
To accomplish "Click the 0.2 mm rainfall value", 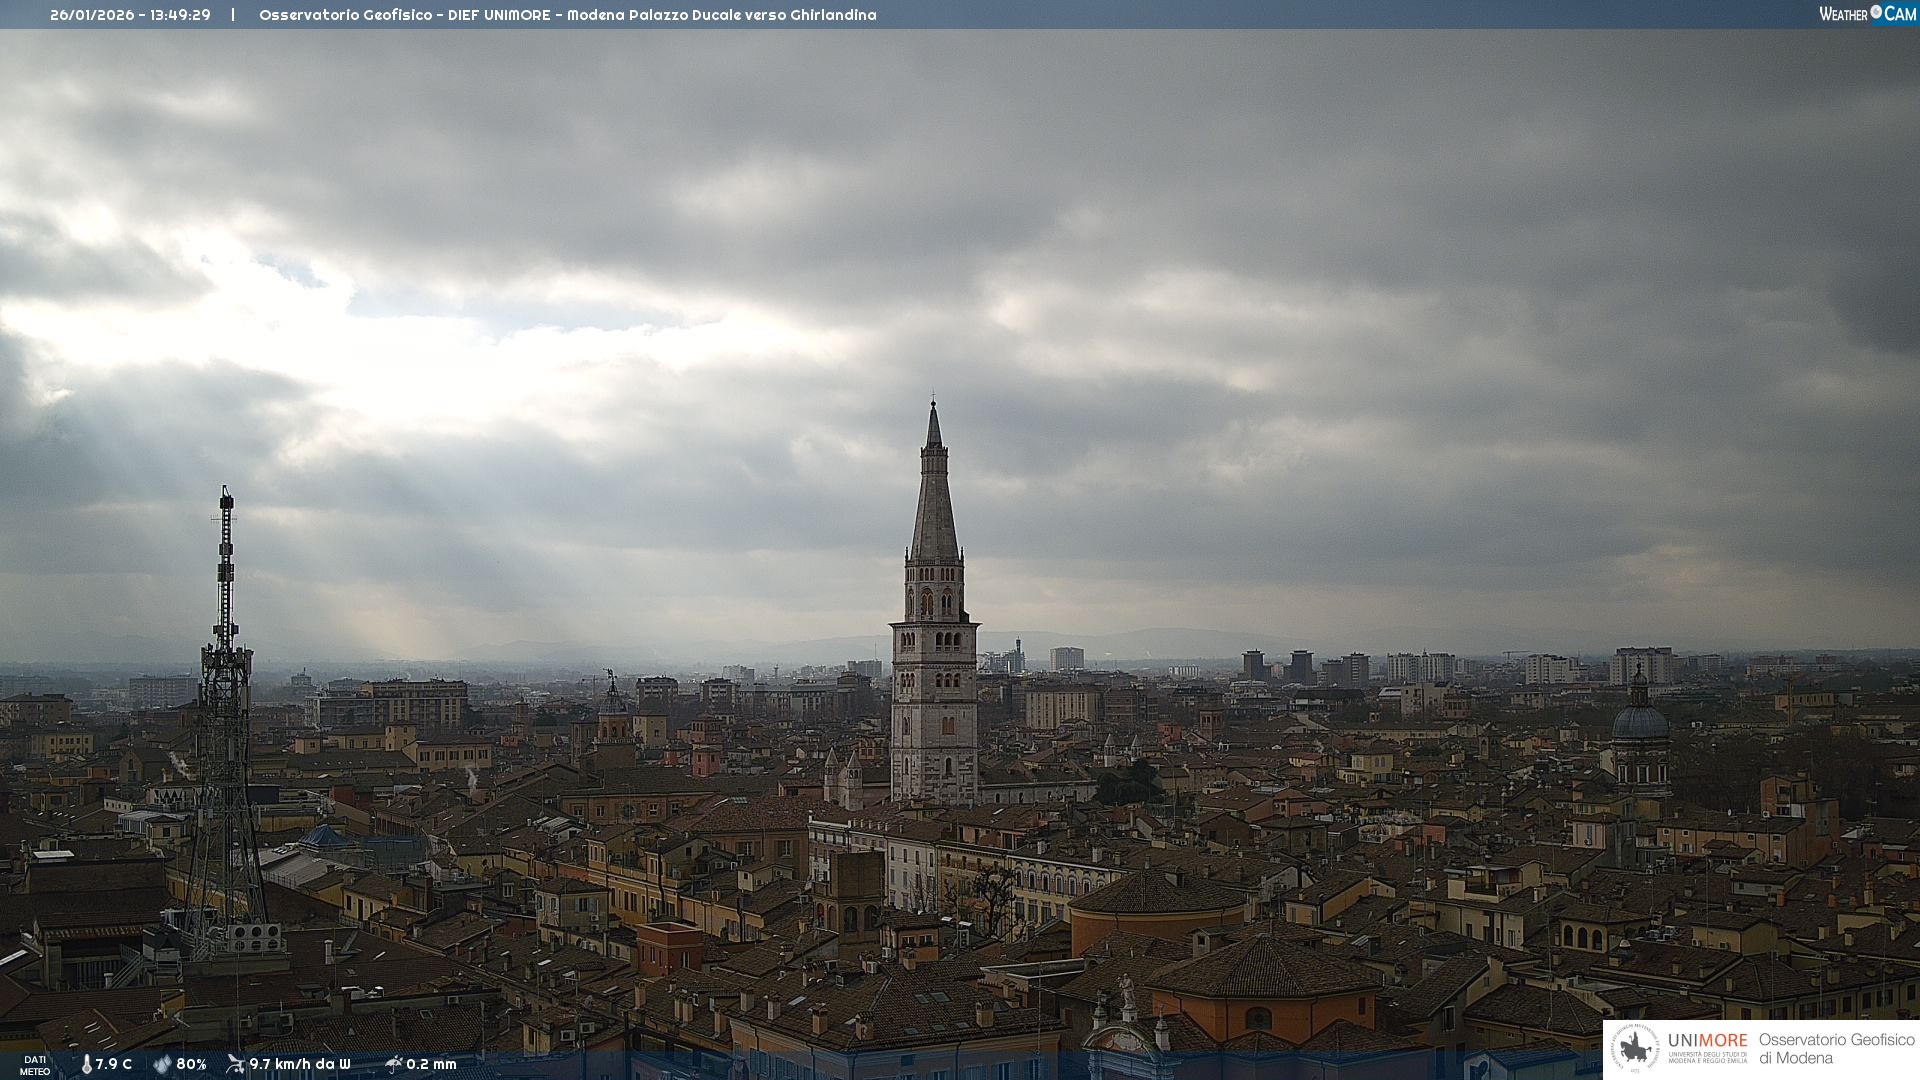I will [431, 1064].
